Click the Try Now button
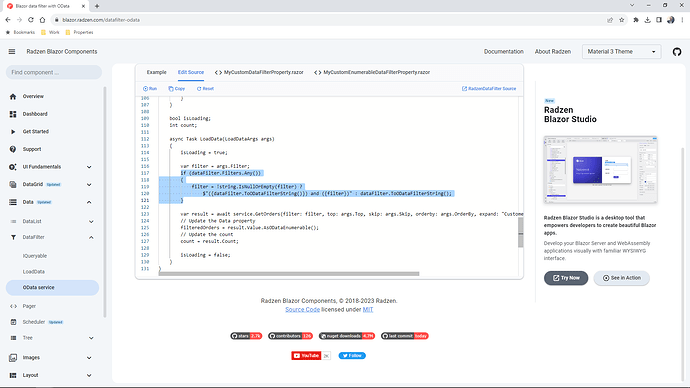This screenshot has height=388, width=690. (566, 278)
